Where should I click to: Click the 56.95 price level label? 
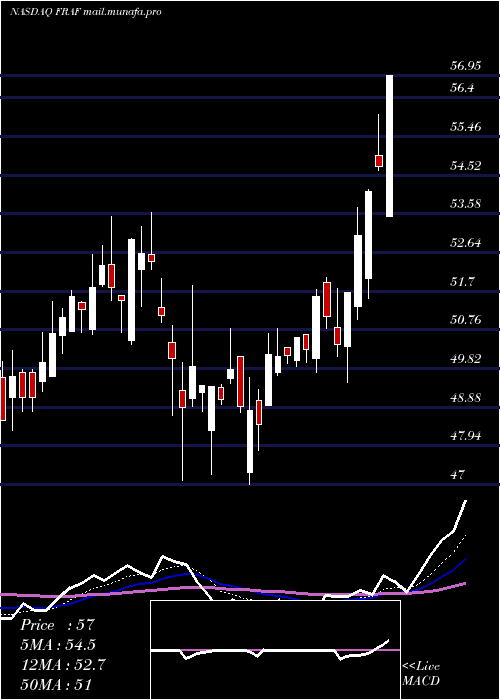point(465,66)
